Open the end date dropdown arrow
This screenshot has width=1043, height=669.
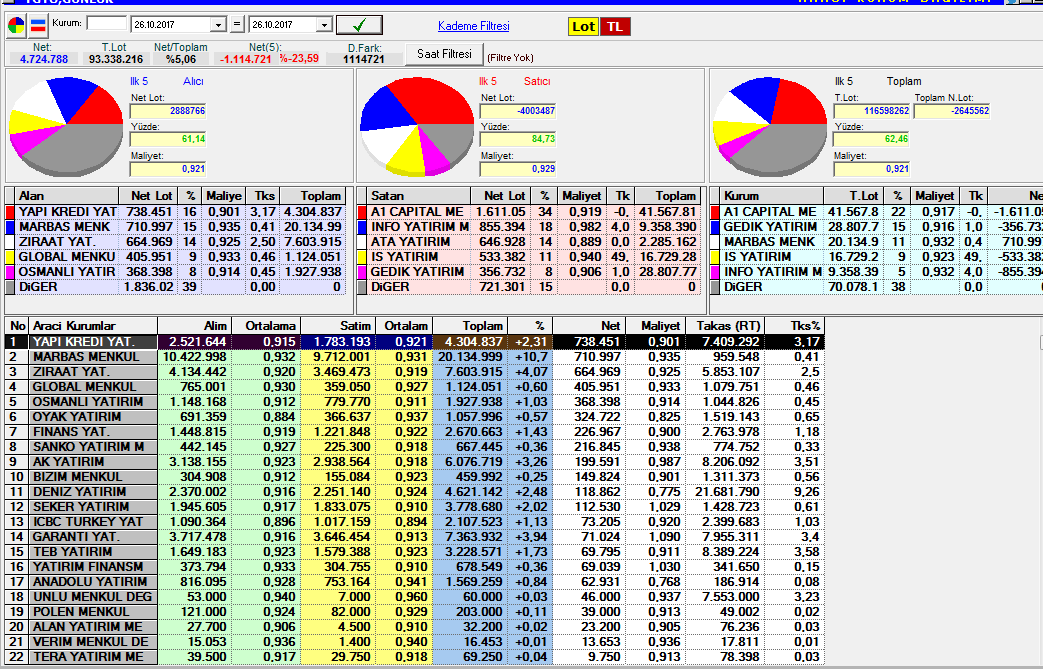point(324,25)
